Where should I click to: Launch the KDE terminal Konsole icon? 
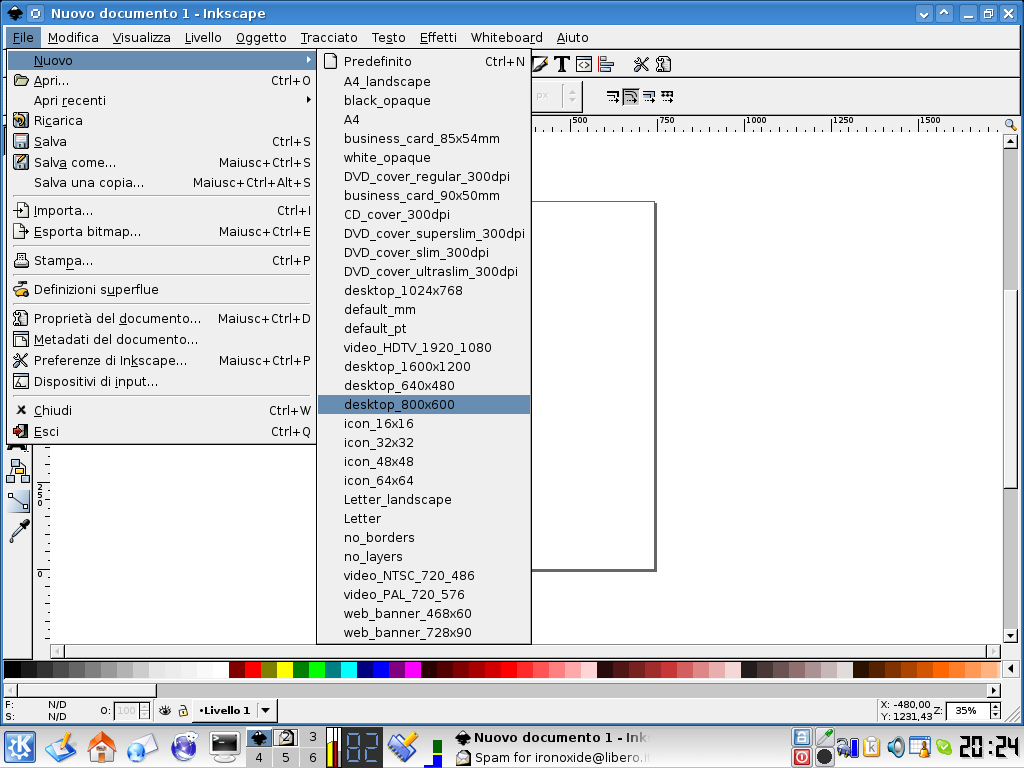coord(224,745)
